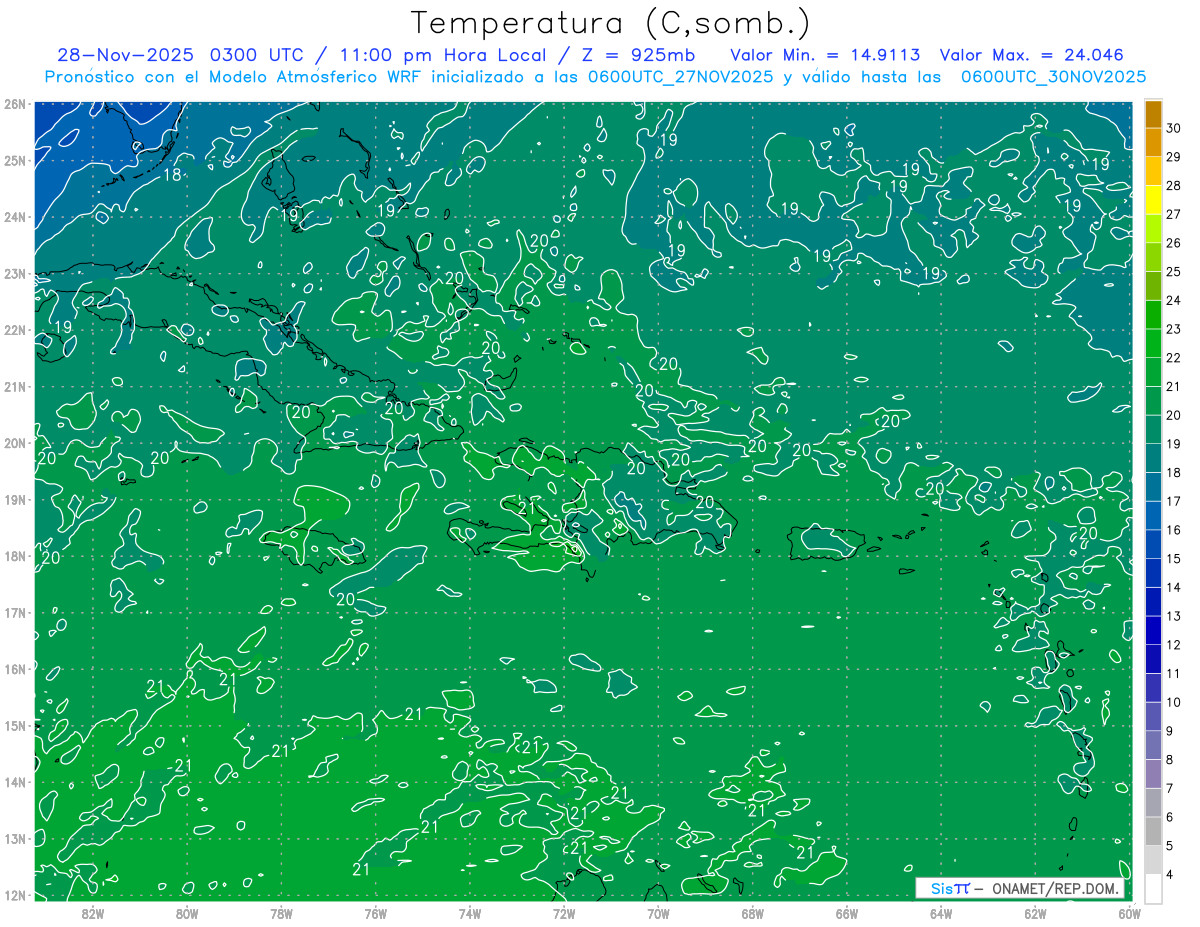Click the '22N' latitude label
Viewport: 1200px width, 927px height.
pos(14,330)
